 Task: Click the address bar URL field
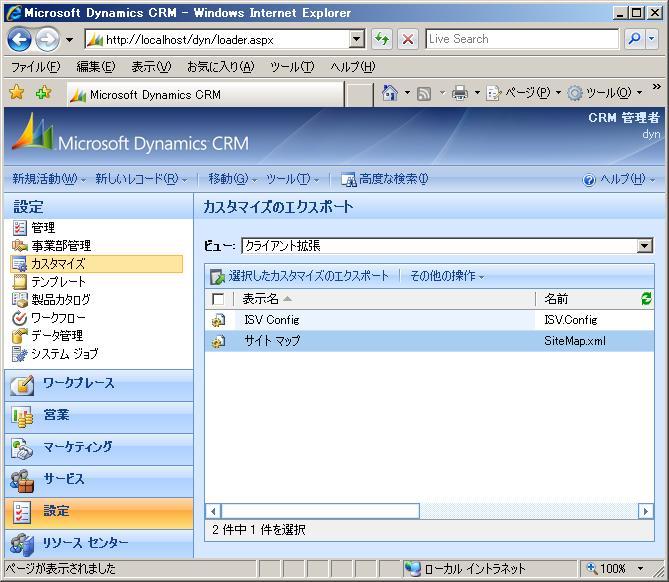[x=218, y=40]
